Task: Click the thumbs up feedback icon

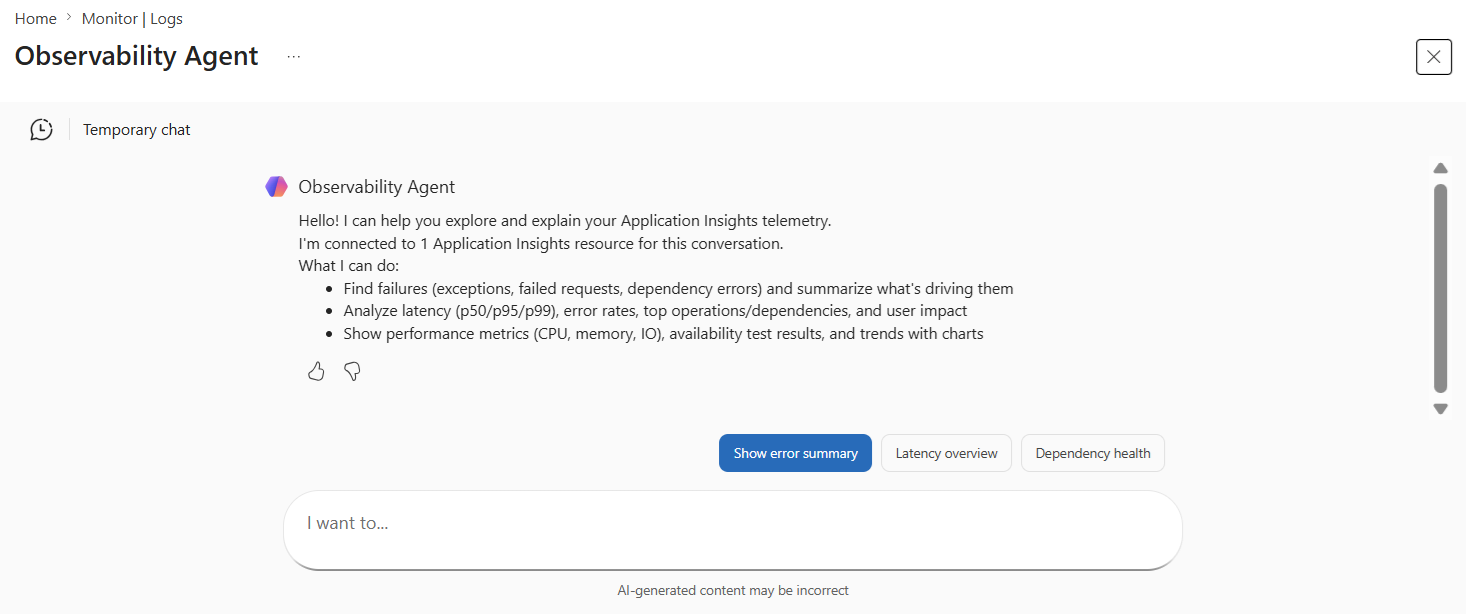Action: (316, 372)
